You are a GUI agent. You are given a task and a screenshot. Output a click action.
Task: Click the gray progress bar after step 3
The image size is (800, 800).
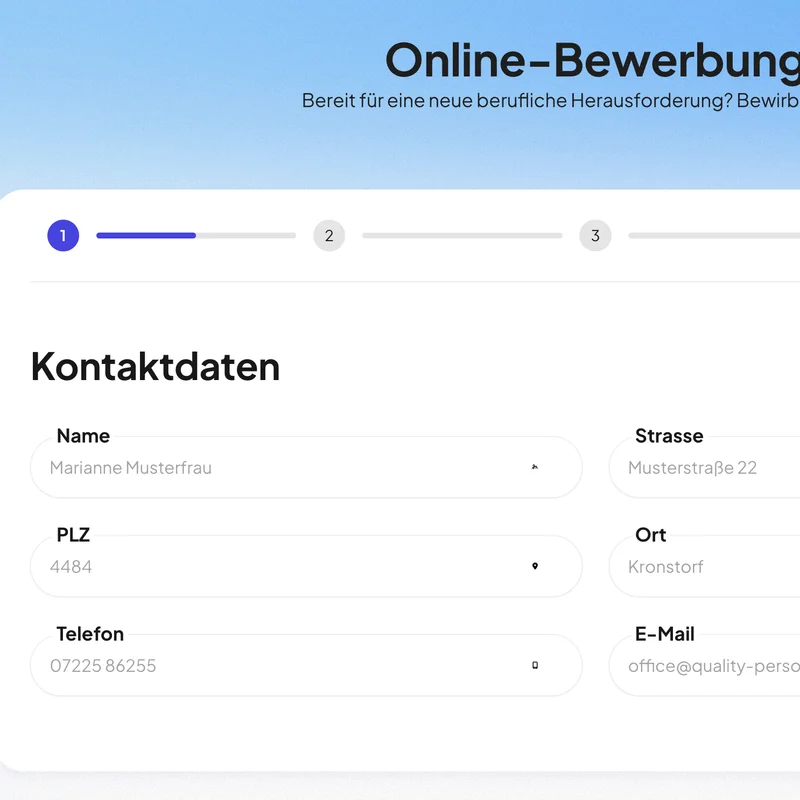pos(714,235)
